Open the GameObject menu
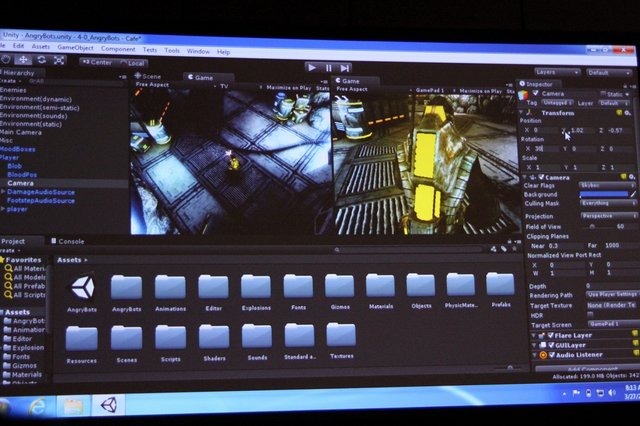The height and width of the screenshot is (426, 640). click(76, 47)
